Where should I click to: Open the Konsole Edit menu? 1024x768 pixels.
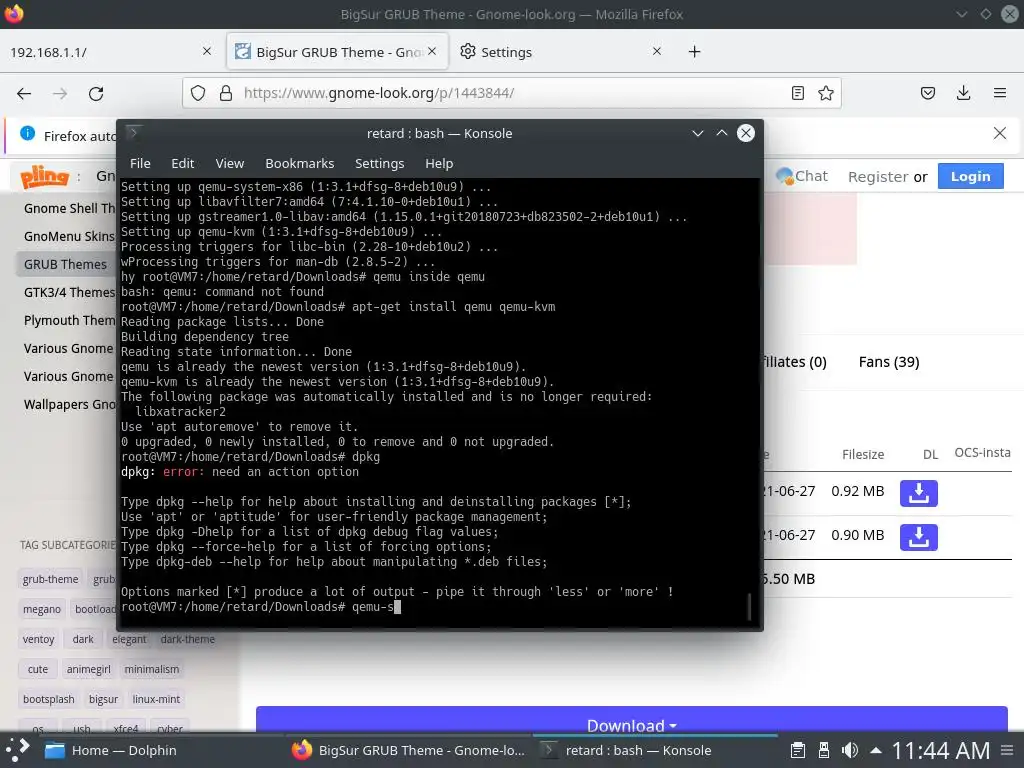tap(183, 163)
